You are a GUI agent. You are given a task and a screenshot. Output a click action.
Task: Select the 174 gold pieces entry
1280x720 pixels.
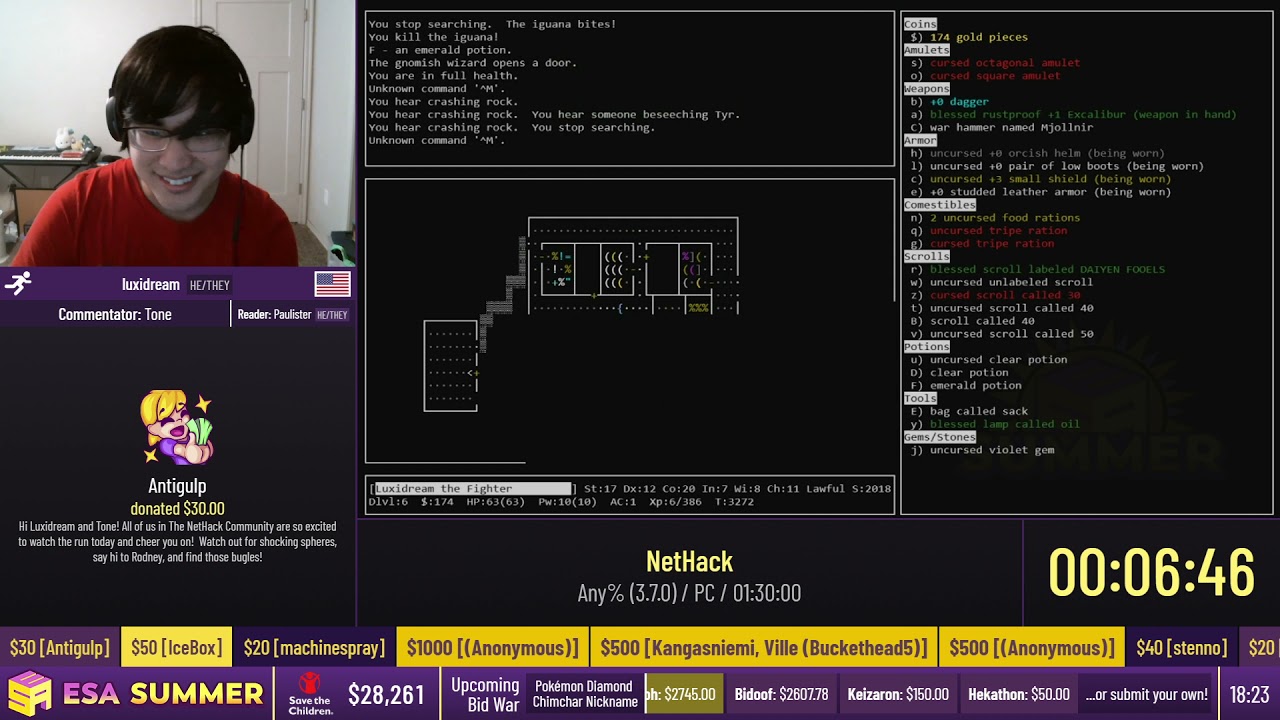pyautogui.click(x=978, y=37)
